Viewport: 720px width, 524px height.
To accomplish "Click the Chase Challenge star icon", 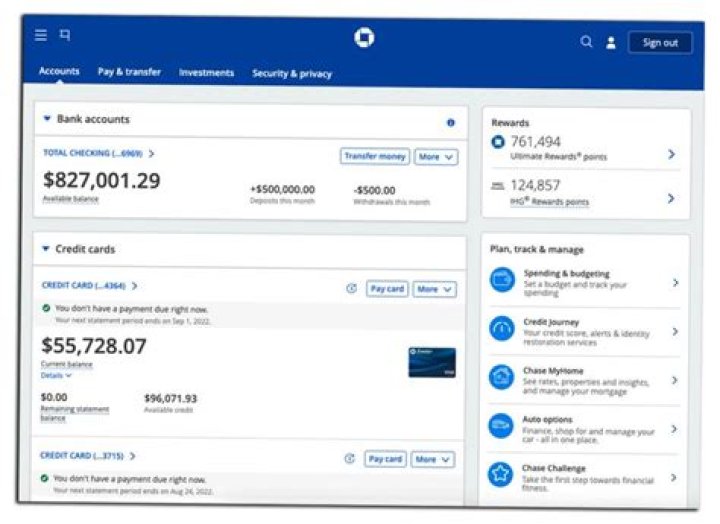I will point(501,473).
